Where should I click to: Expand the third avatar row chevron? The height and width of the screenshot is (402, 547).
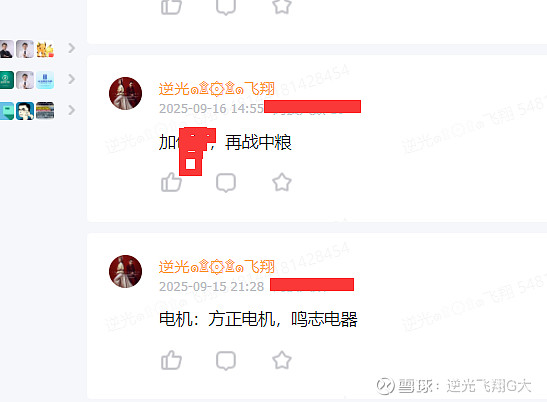[x=72, y=110]
